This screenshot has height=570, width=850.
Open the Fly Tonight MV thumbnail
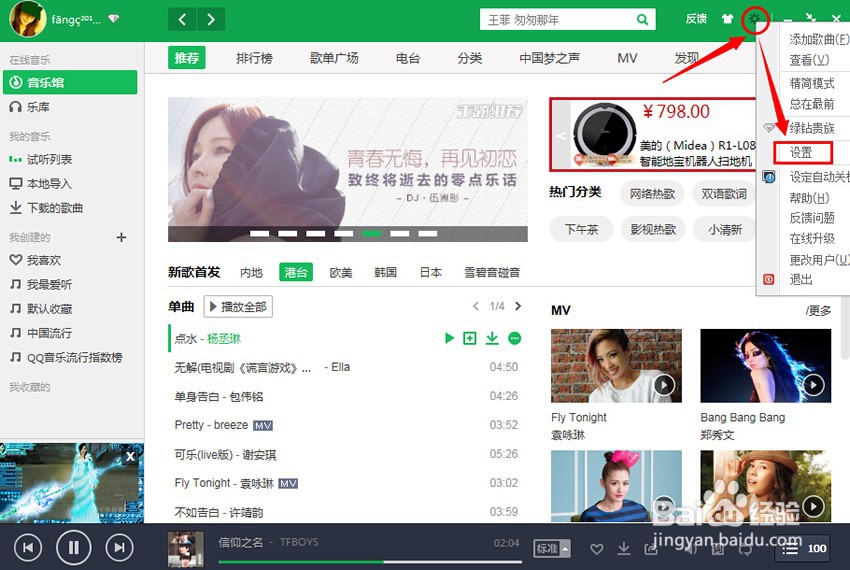(616, 366)
